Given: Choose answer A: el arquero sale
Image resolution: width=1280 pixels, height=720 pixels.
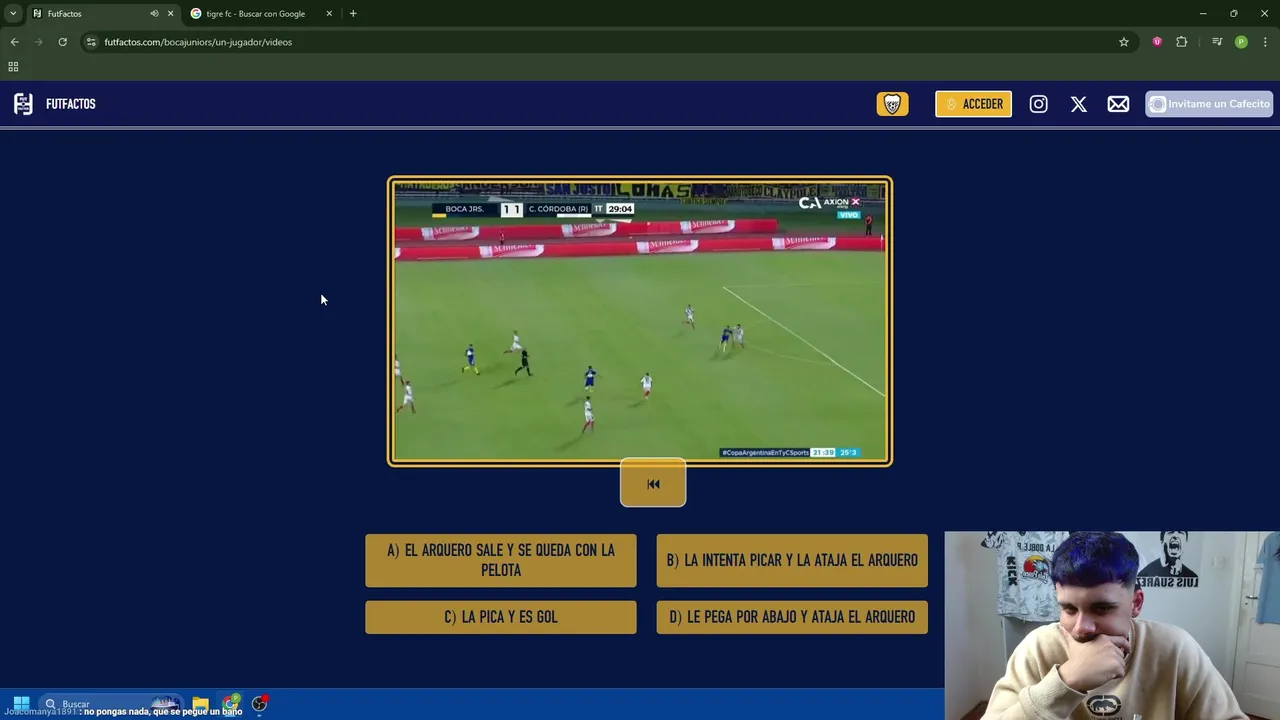Looking at the screenshot, I should pyautogui.click(x=501, y=560).
